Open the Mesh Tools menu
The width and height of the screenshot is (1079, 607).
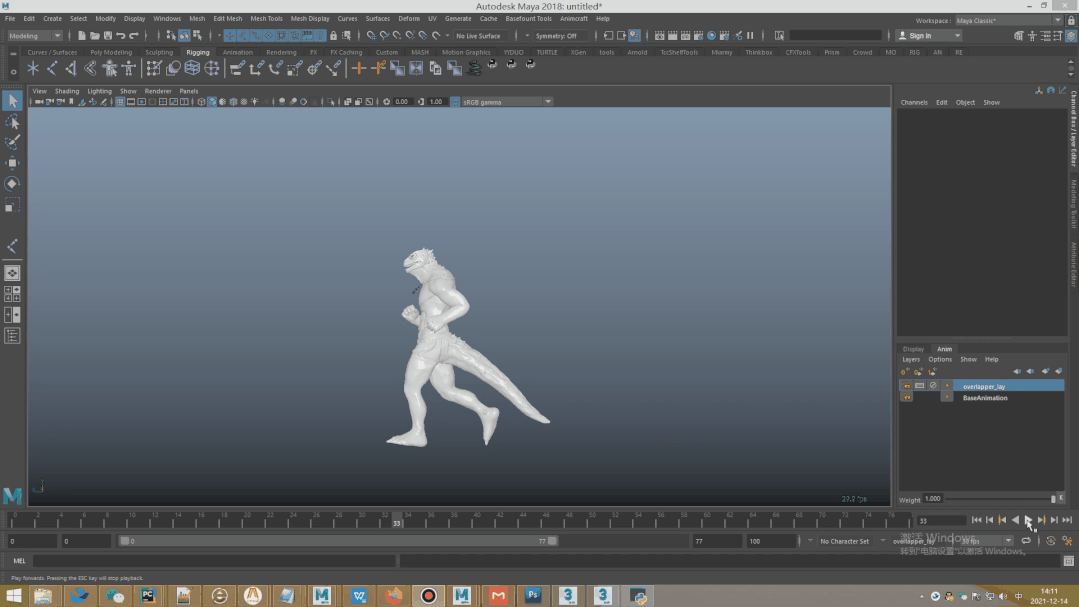click(266, 19)
